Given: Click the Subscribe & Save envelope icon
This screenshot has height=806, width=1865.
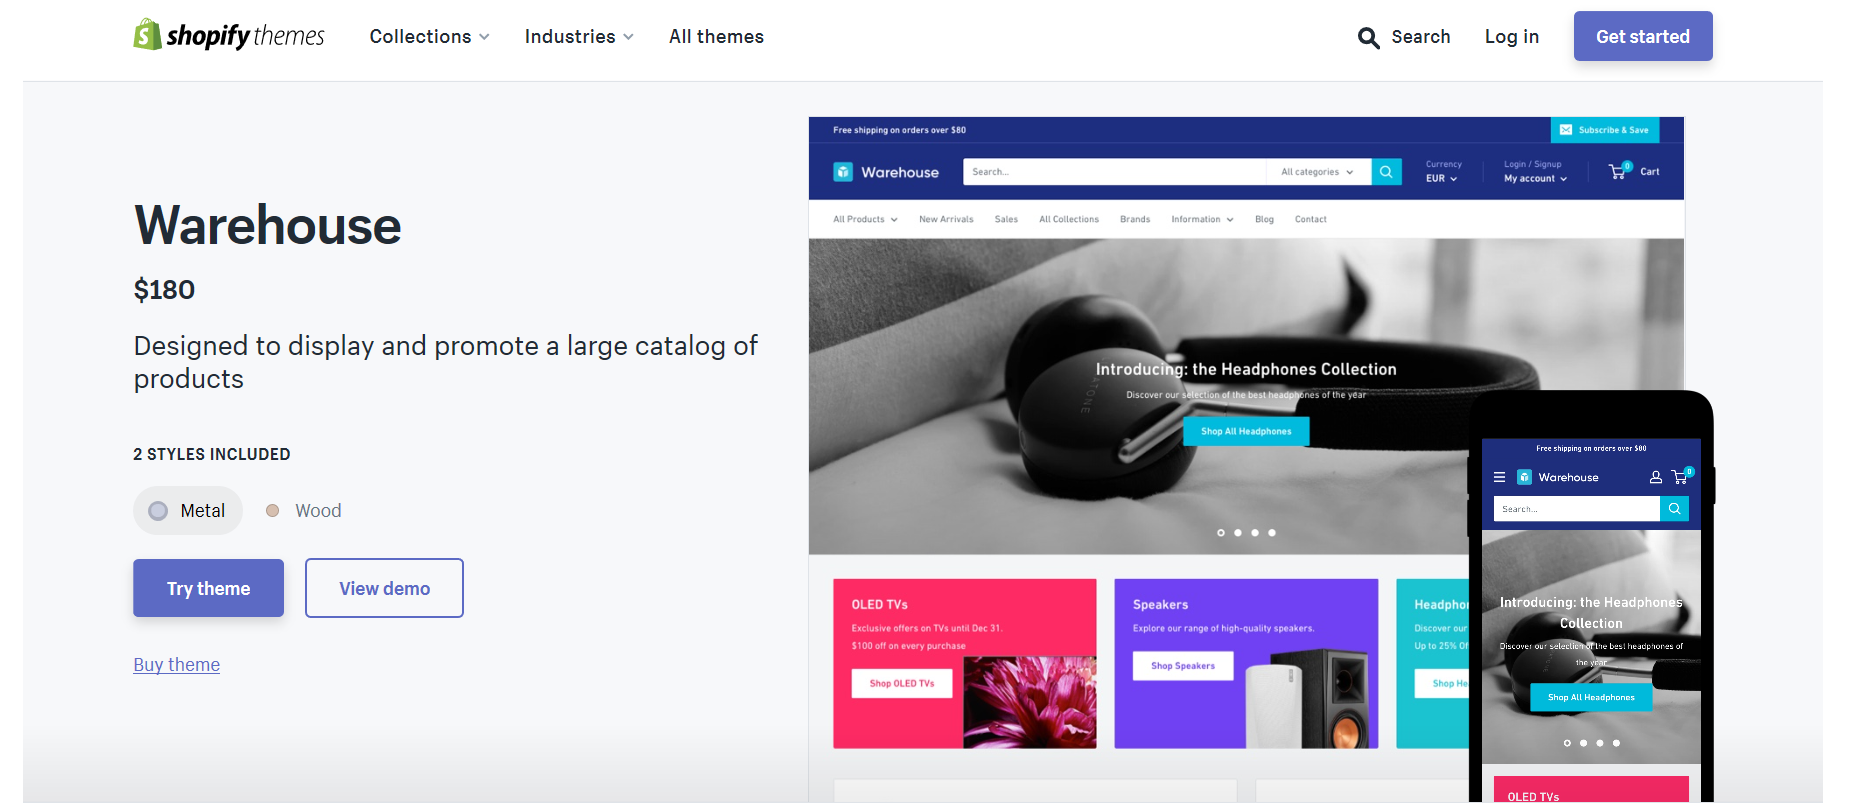Looking at the screenshot, I should coord(1565,130).
